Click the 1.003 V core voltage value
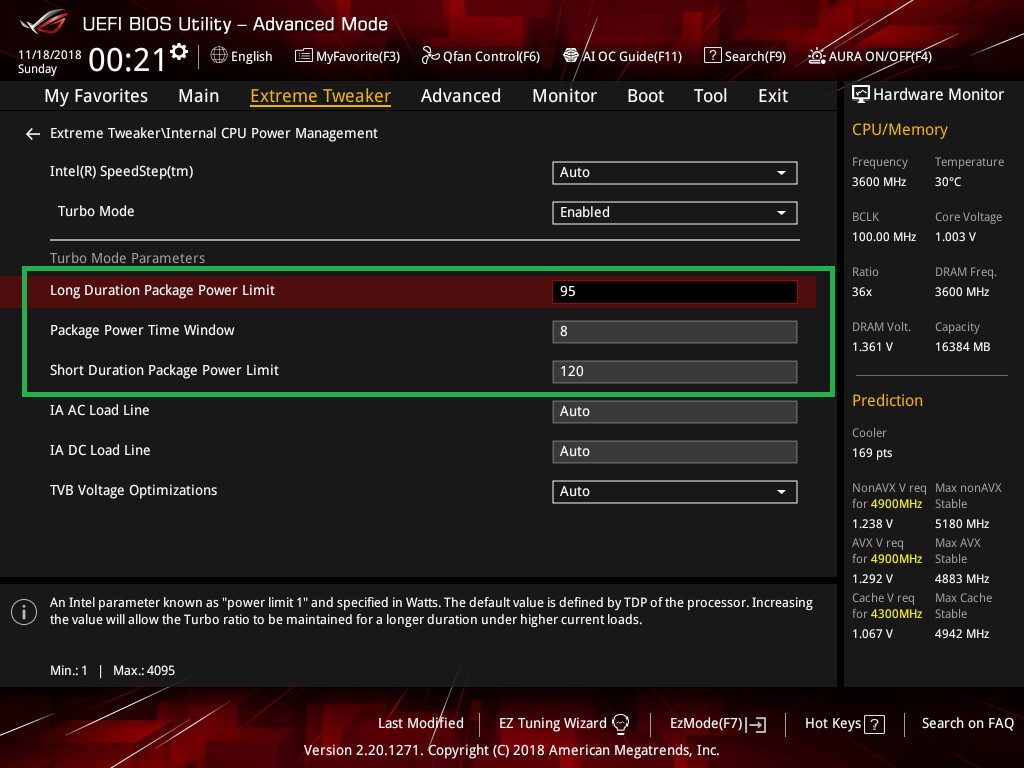The image size is (1024, 768). (955, 237)
